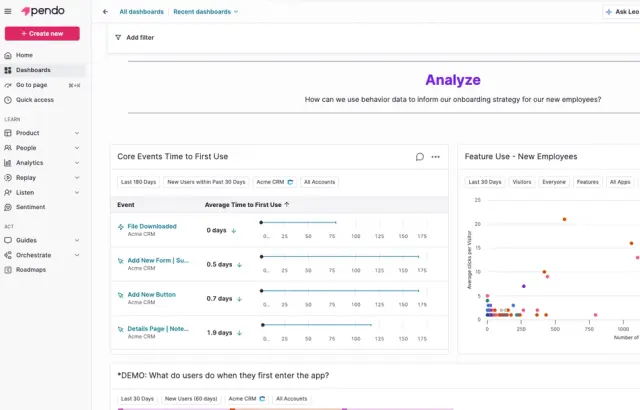Click the Roadmaps sidebar icon
Viewport: 640px width, 410px height.
point(8,270)
